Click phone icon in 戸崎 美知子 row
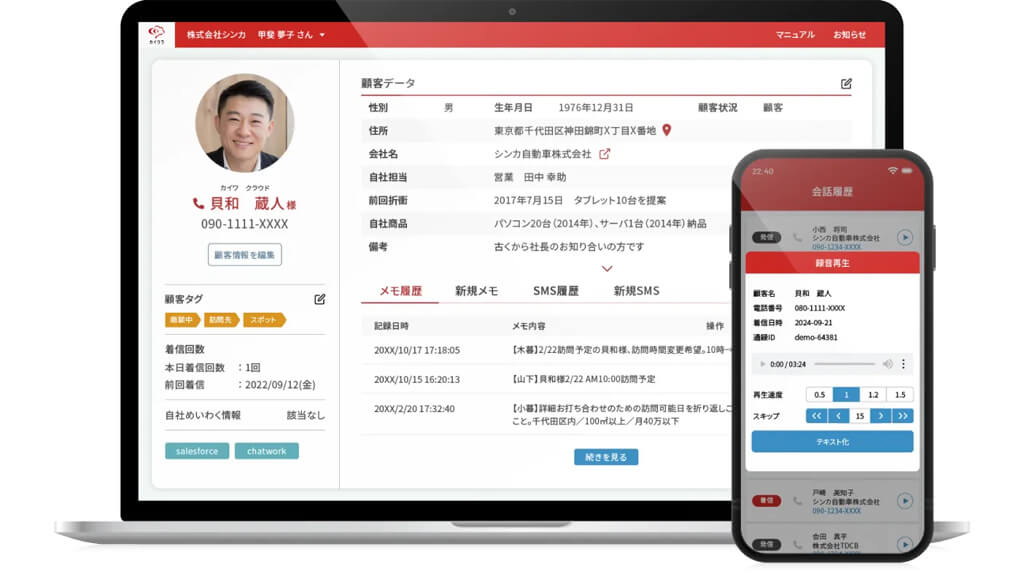The image size is (1024, 574). pos(797,501)
